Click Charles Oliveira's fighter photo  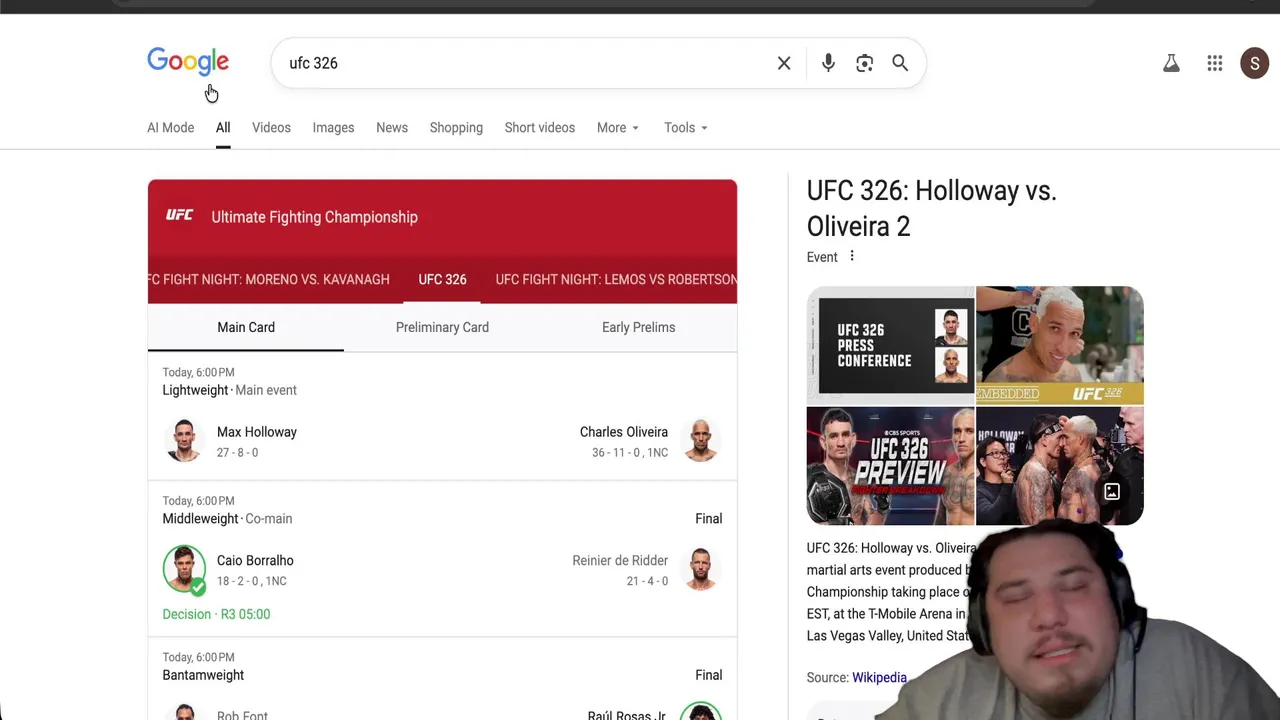pyautogui.click(x=701, y=441)
